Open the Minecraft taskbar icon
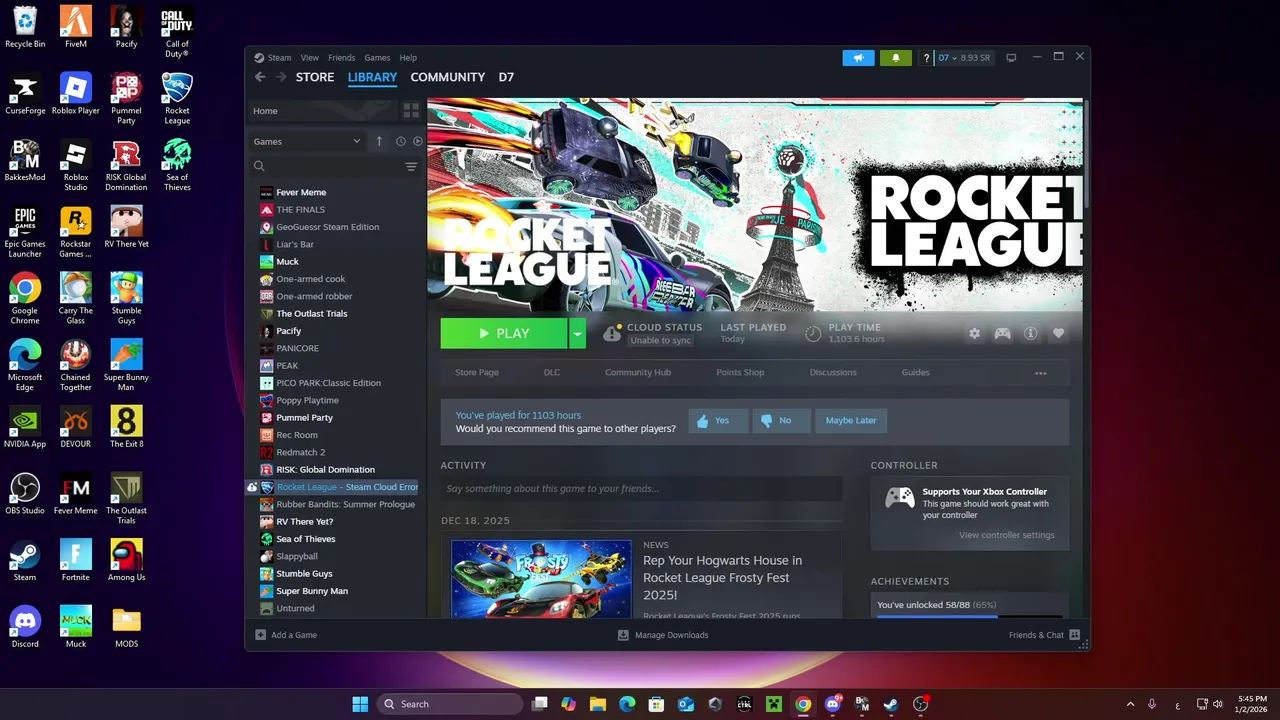The height and width of the screenshot is (720, 1280). coord(774,704)
